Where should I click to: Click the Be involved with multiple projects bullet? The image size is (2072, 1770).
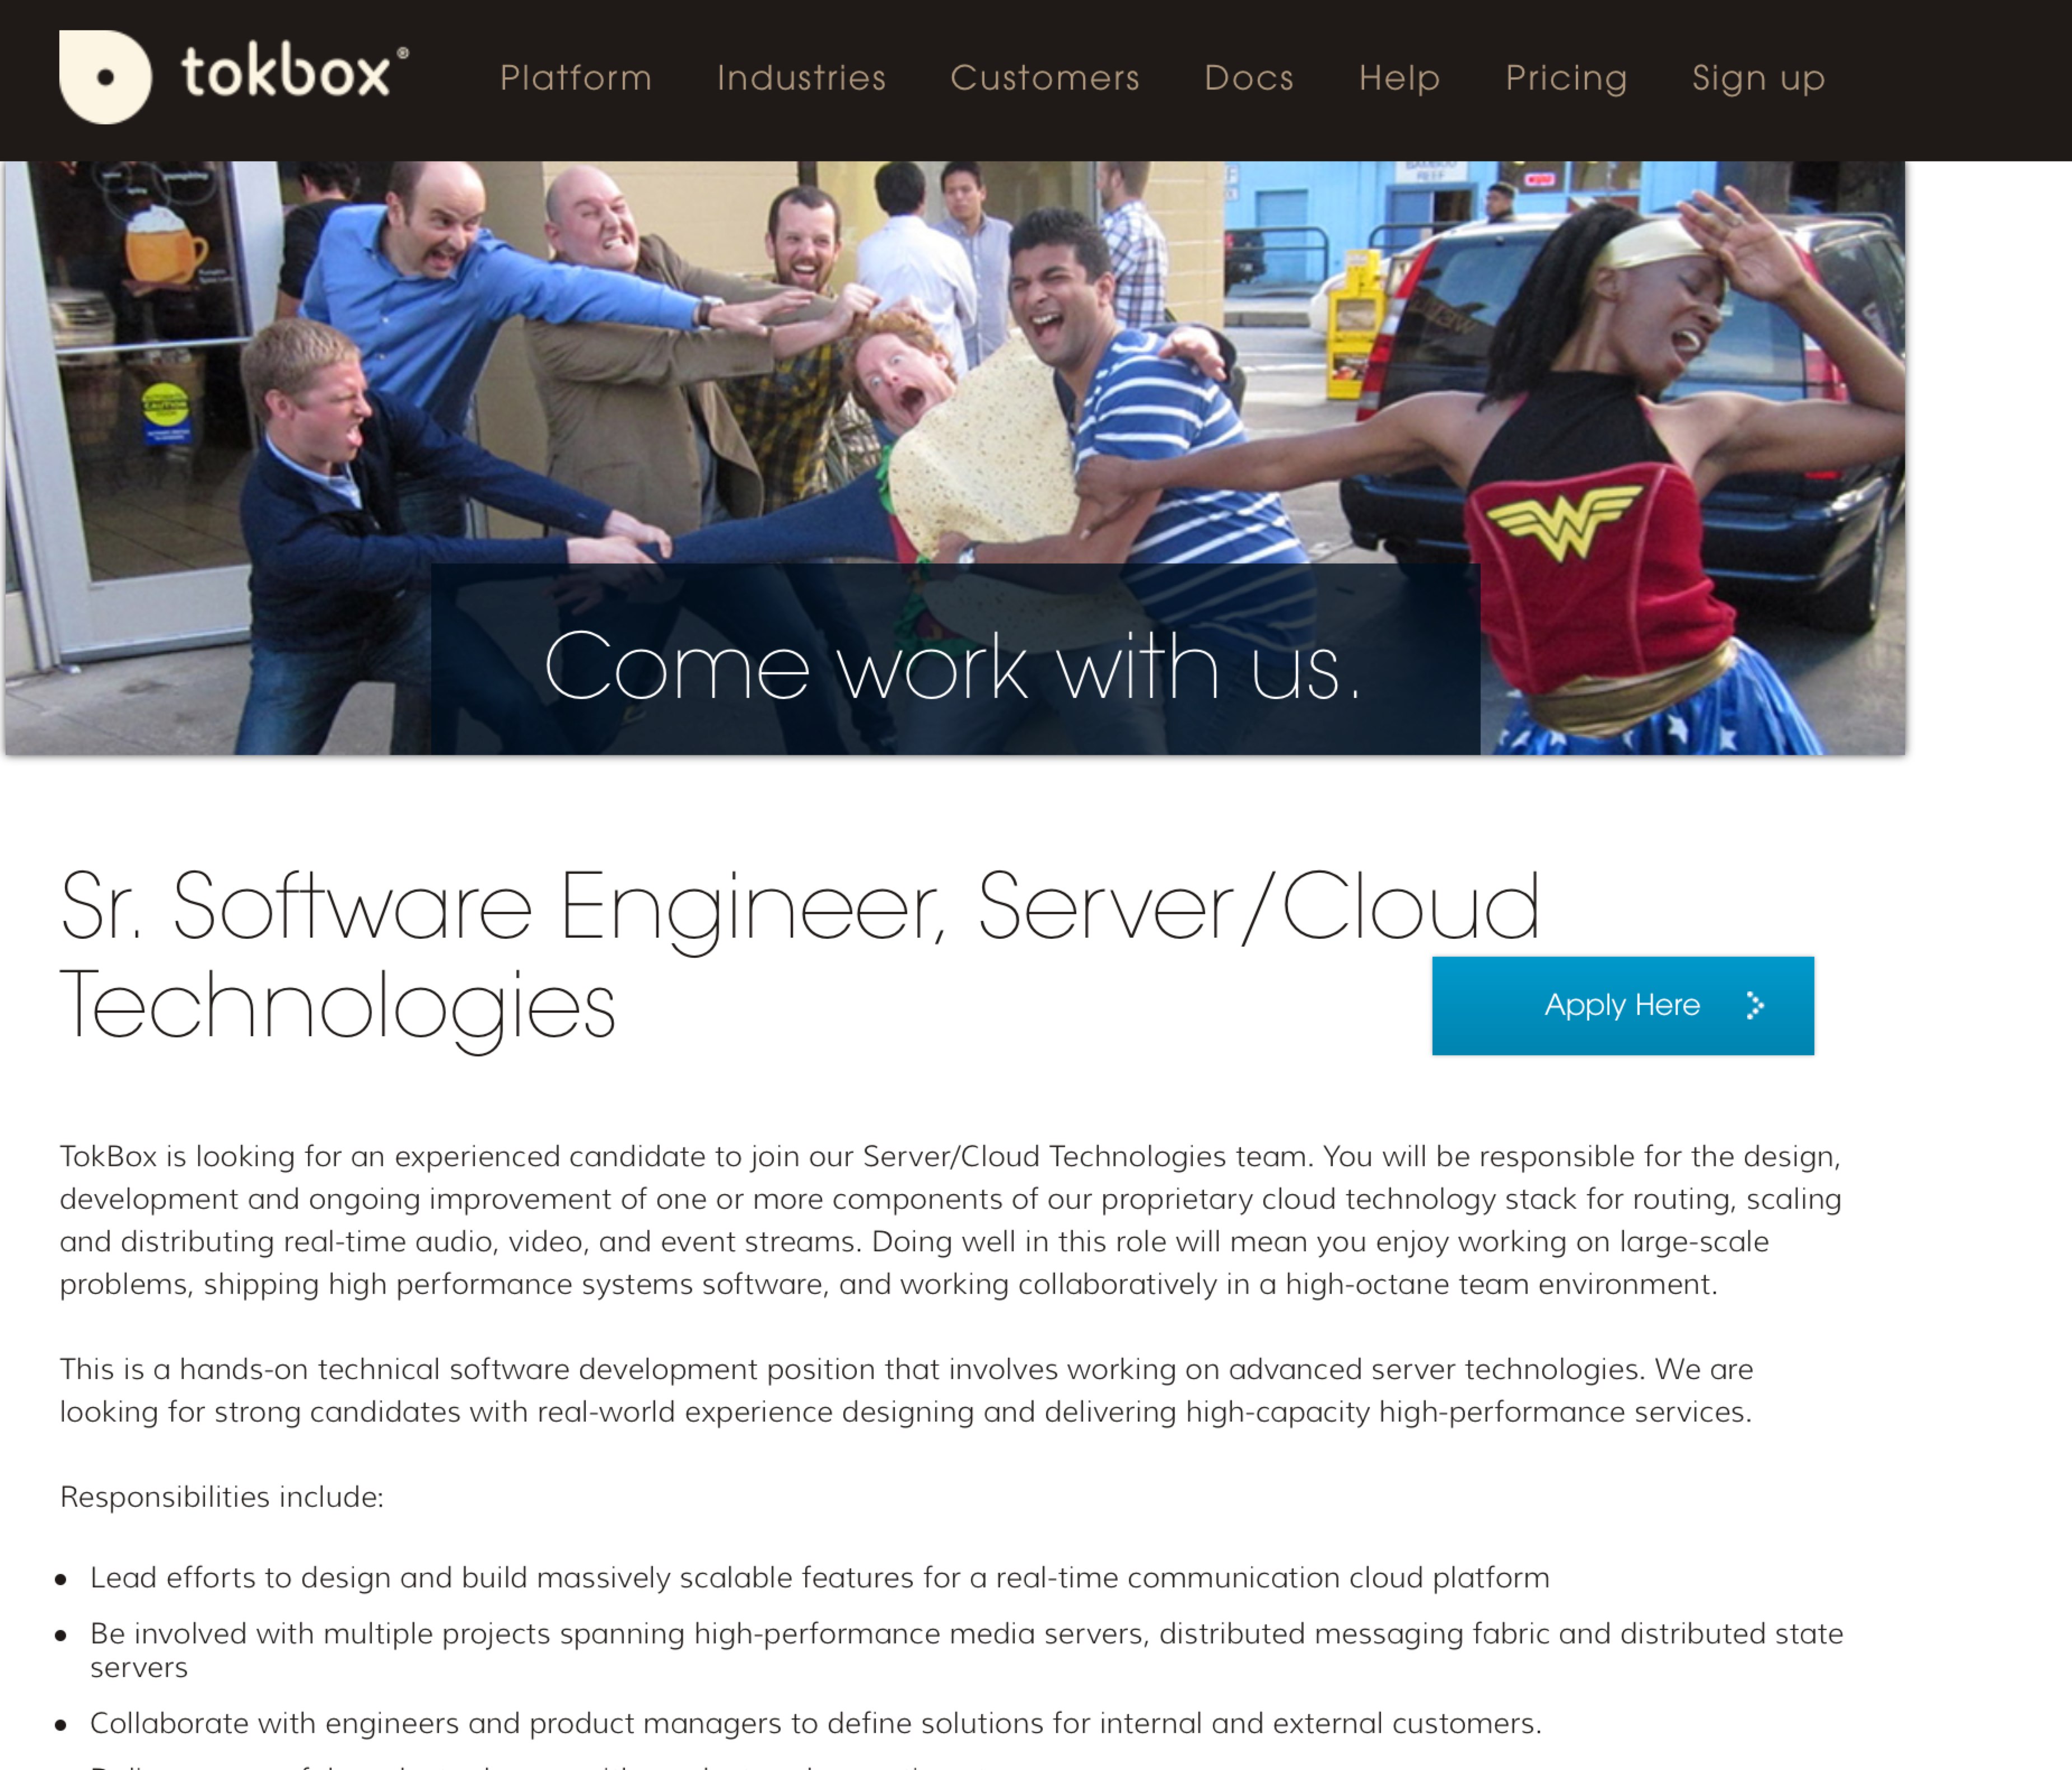(965, 1634)
